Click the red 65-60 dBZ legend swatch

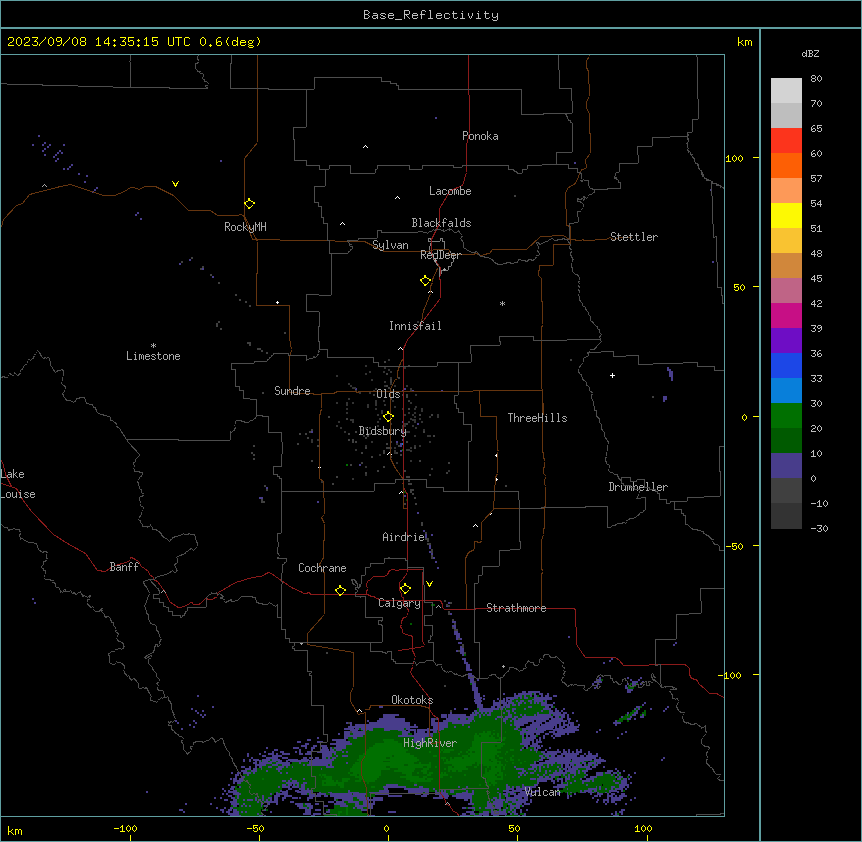[x=786, y=141]
